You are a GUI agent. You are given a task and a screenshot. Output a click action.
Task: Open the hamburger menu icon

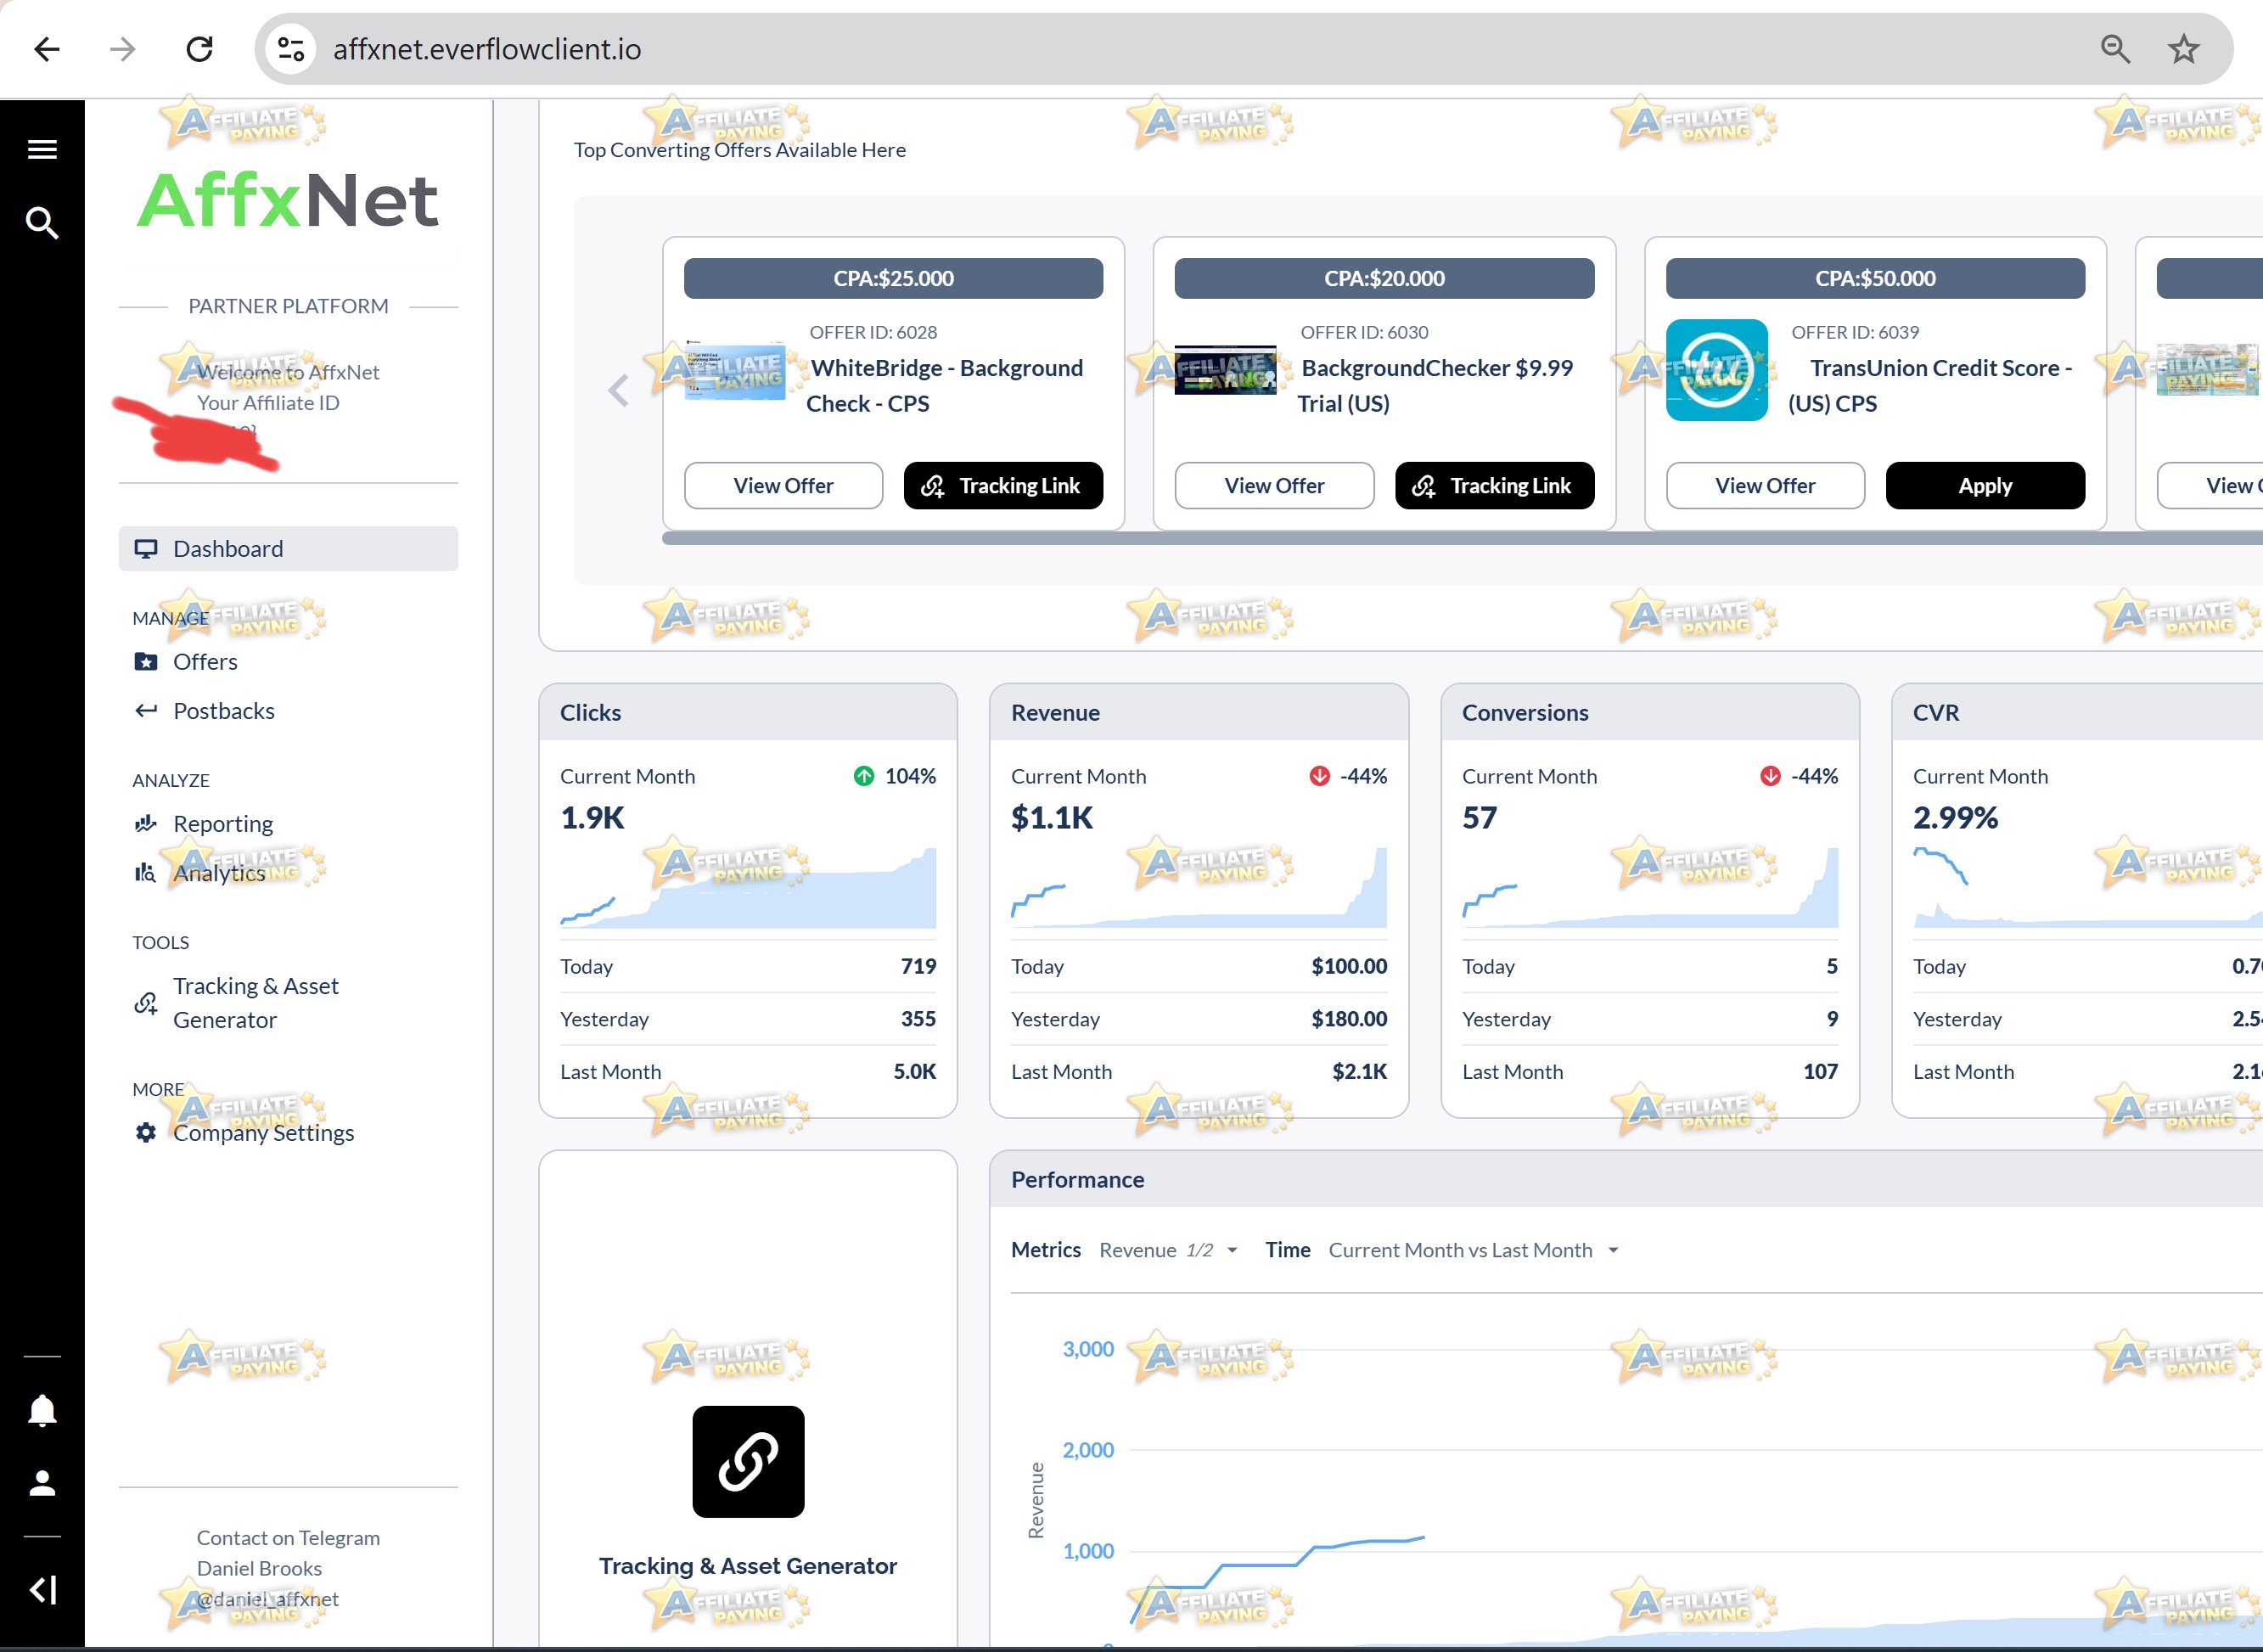42,150
